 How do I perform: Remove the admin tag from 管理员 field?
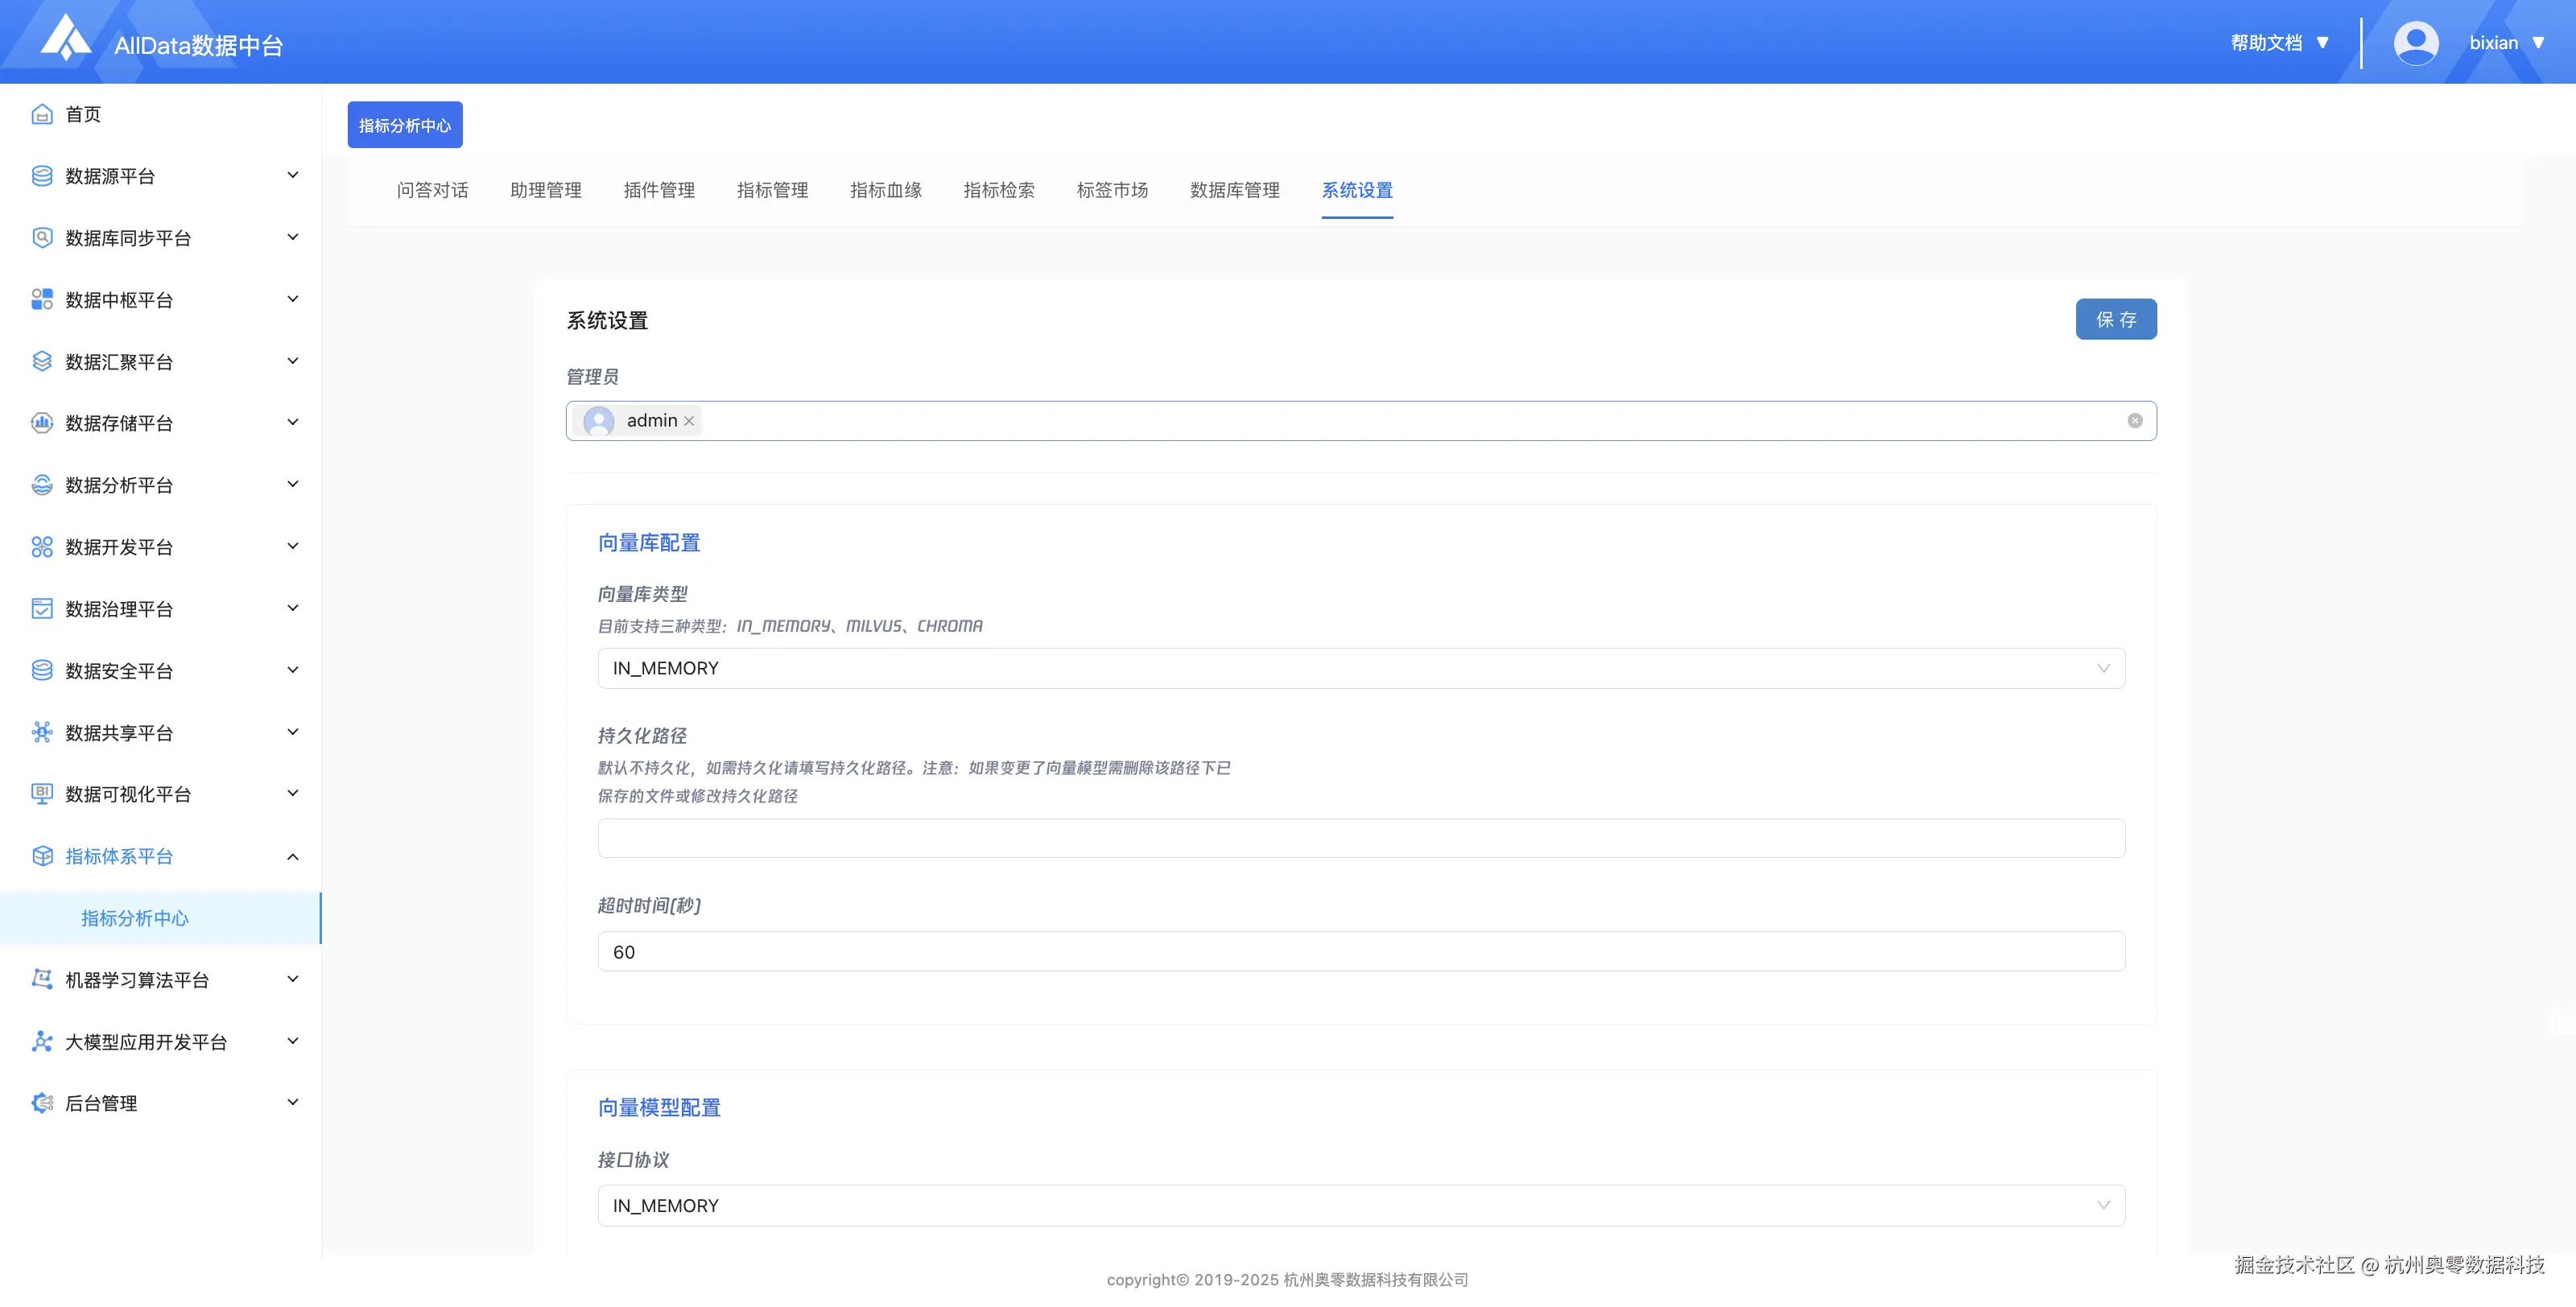(689, 421)
